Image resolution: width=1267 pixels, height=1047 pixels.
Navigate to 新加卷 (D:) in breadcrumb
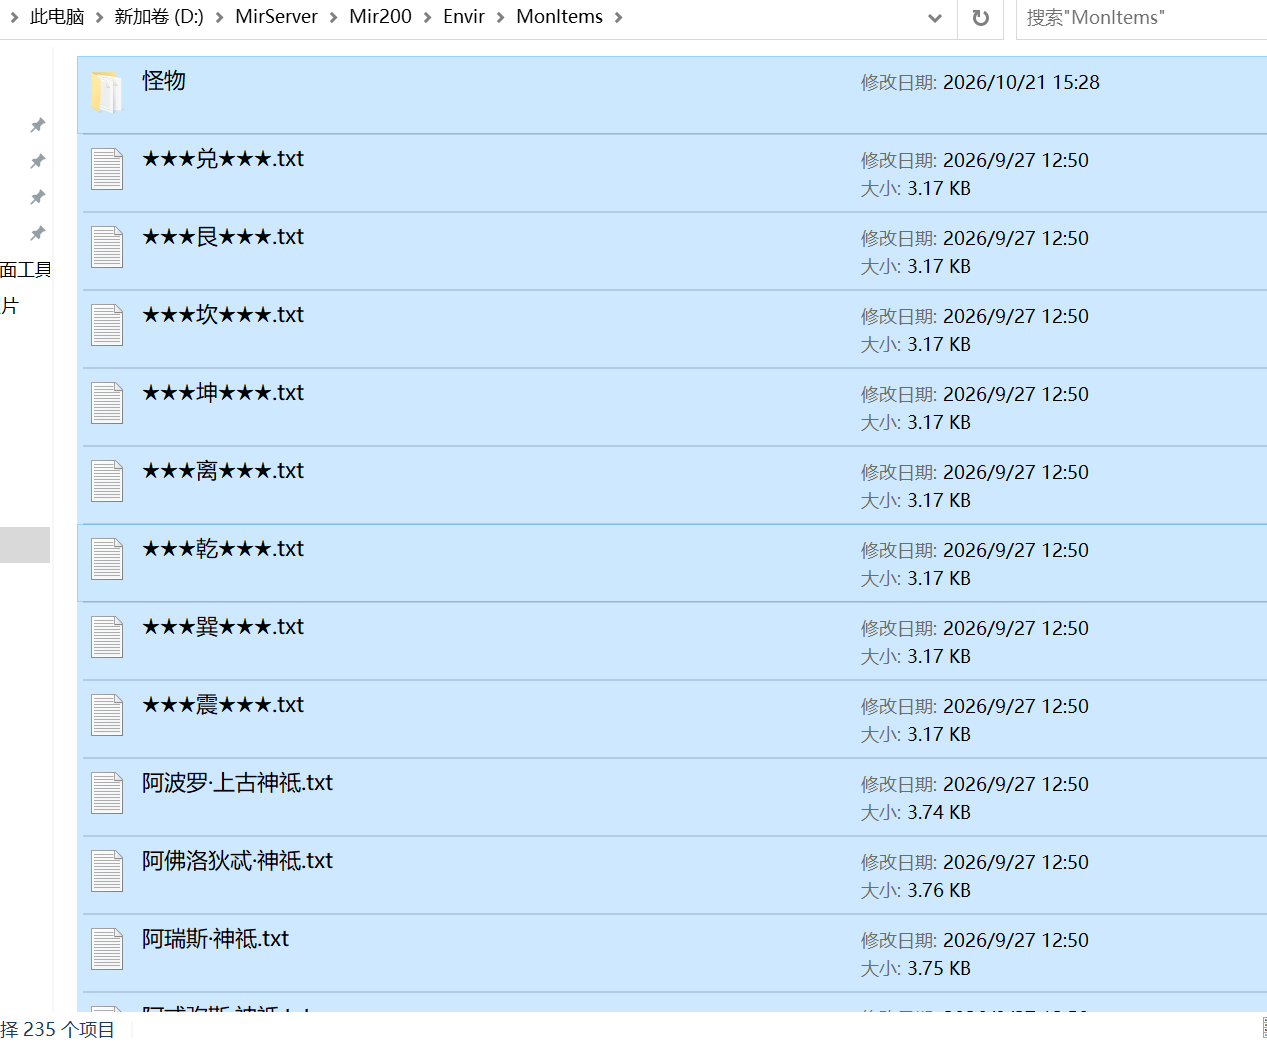click(x=159, y=17)
